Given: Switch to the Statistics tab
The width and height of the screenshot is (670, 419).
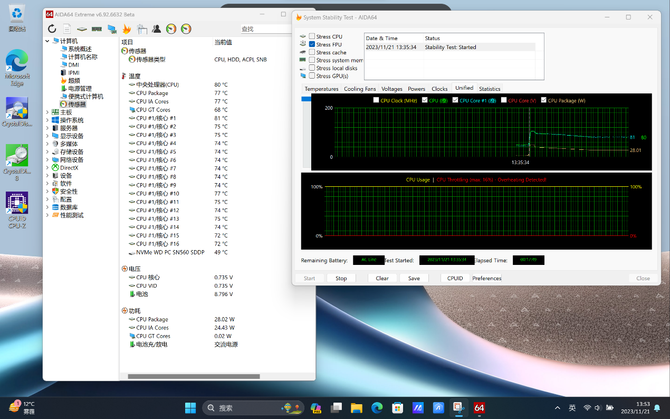Looking at the screenshot, I should [489, 89].
